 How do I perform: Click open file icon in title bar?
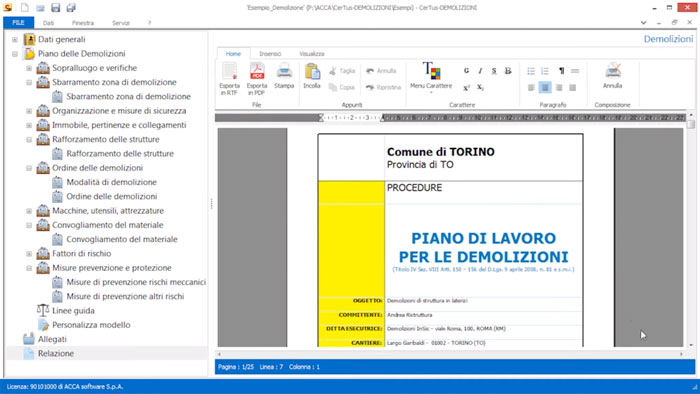pyautogui.click(x=40, y=8)
